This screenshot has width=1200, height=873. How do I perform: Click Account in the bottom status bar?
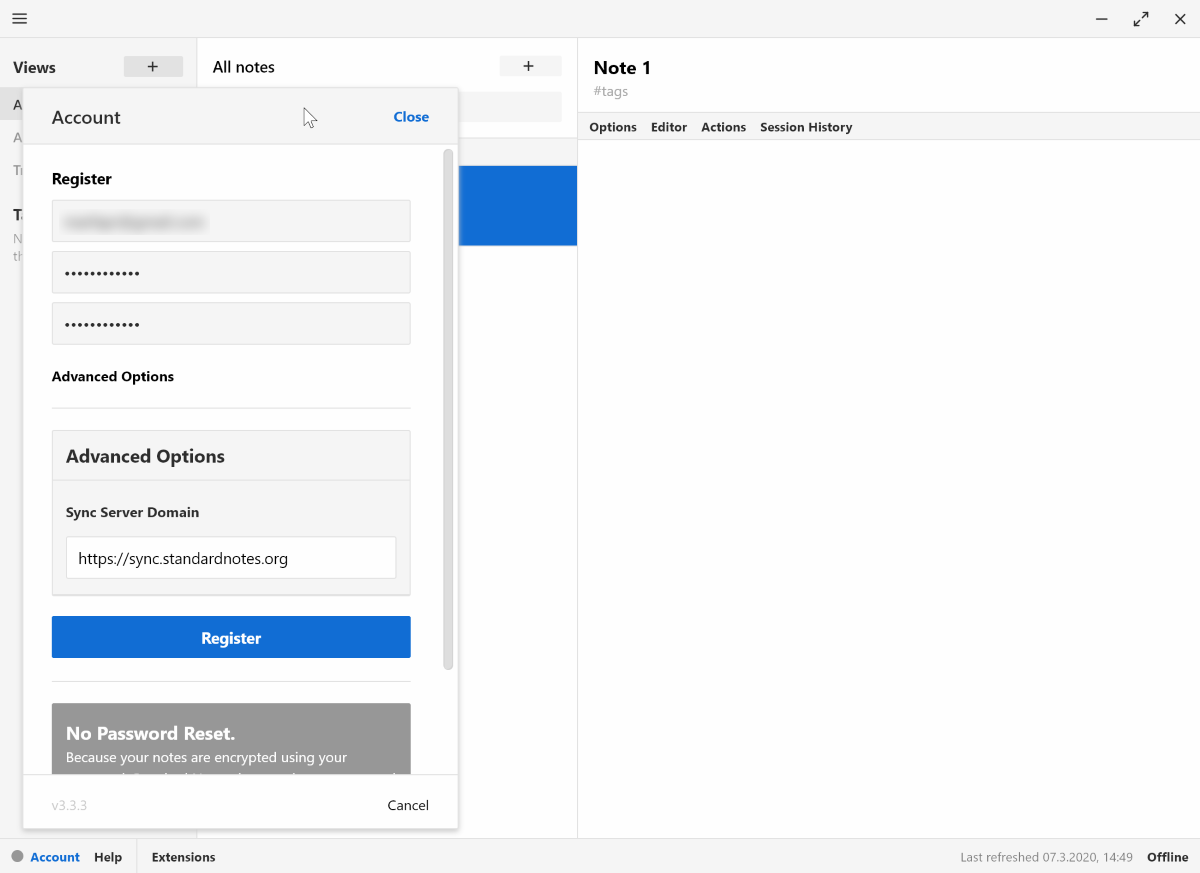point(54,857)
